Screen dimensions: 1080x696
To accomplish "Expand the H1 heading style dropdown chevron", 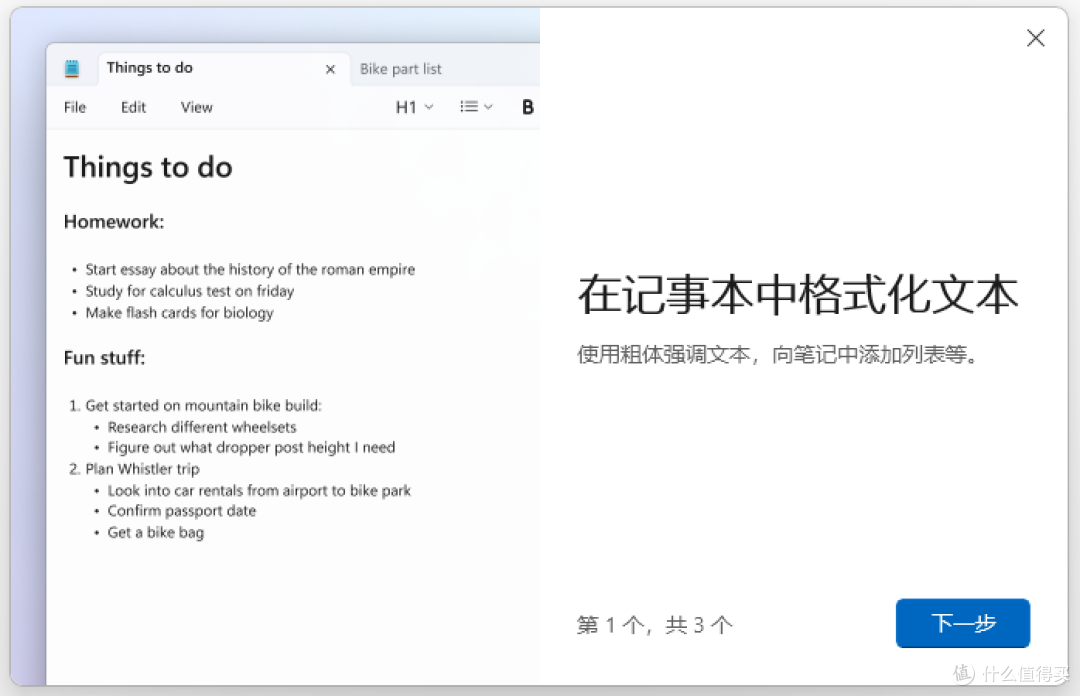I will pyautogui.click(x=428, y=106).
